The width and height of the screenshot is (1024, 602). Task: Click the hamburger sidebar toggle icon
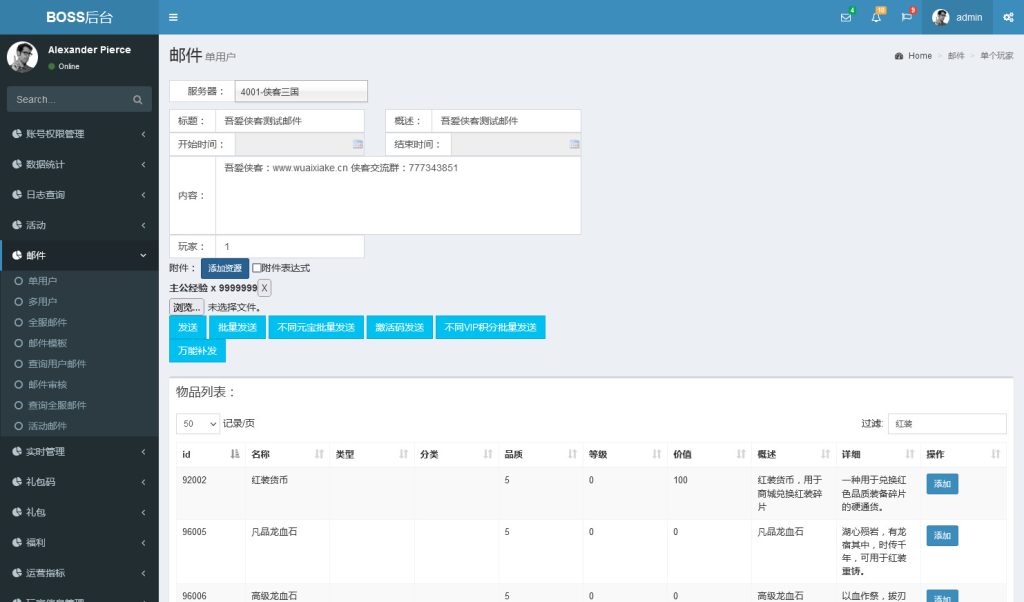pos(173,17)
